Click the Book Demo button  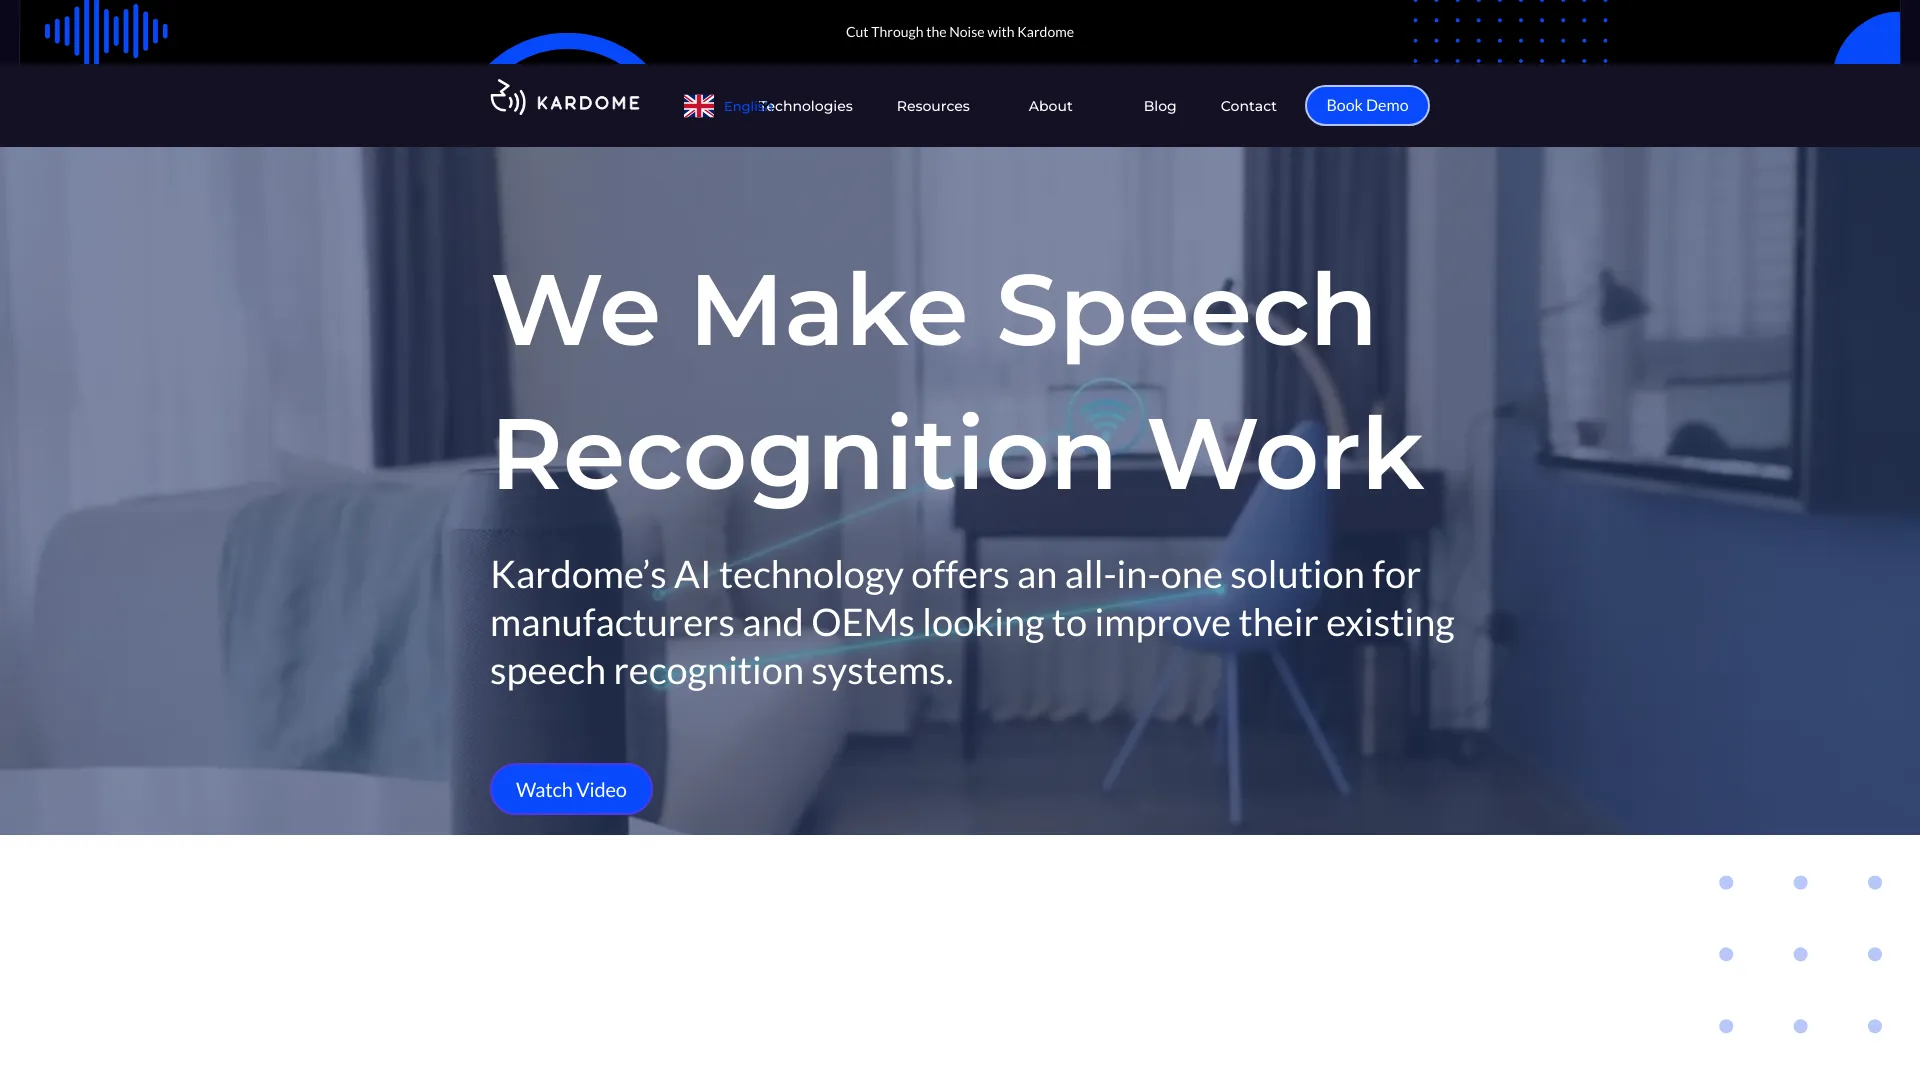click(1366, 104)
